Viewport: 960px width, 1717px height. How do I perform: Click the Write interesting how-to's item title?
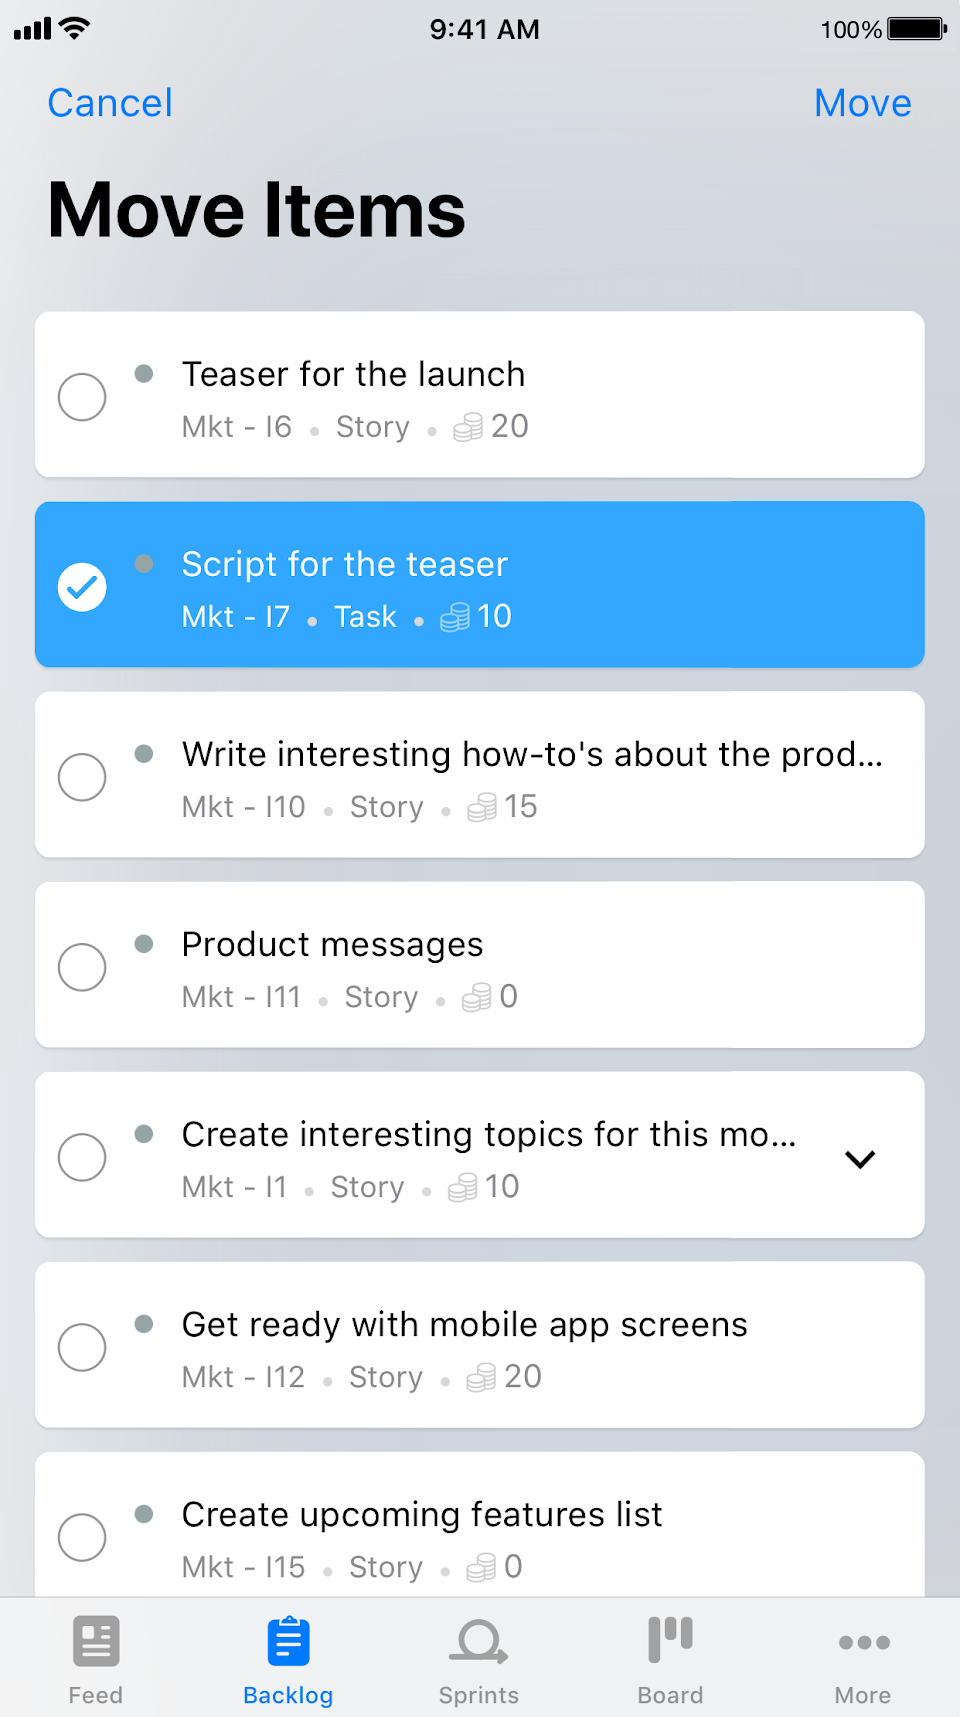[532, 754]
